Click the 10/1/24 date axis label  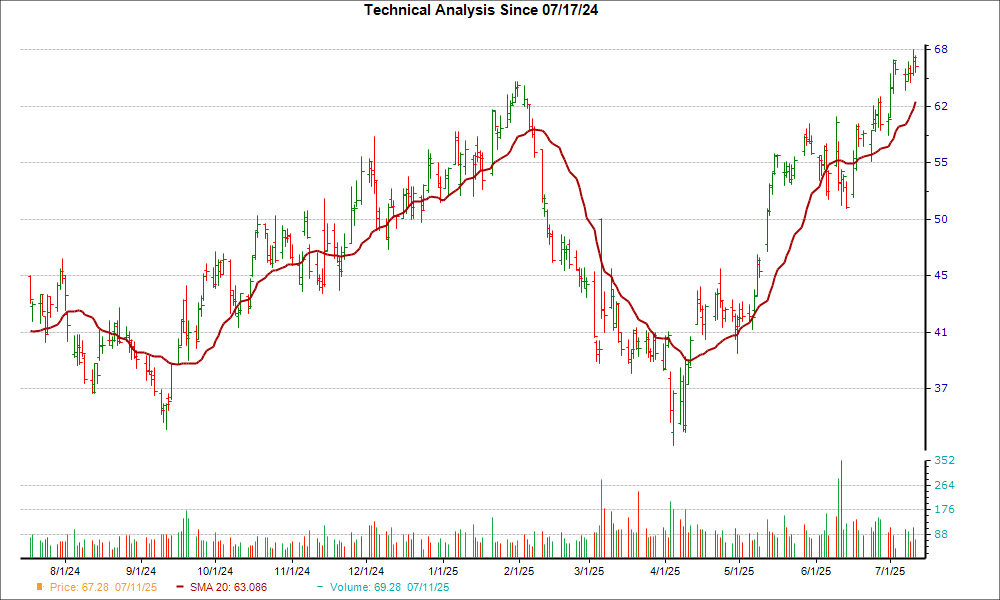215,571
